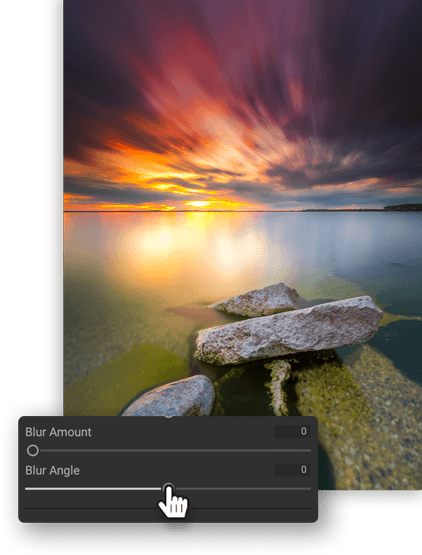Select the Blur Angle value field
This screenshot has height=555, width=422.
click(x=292, y=470)
